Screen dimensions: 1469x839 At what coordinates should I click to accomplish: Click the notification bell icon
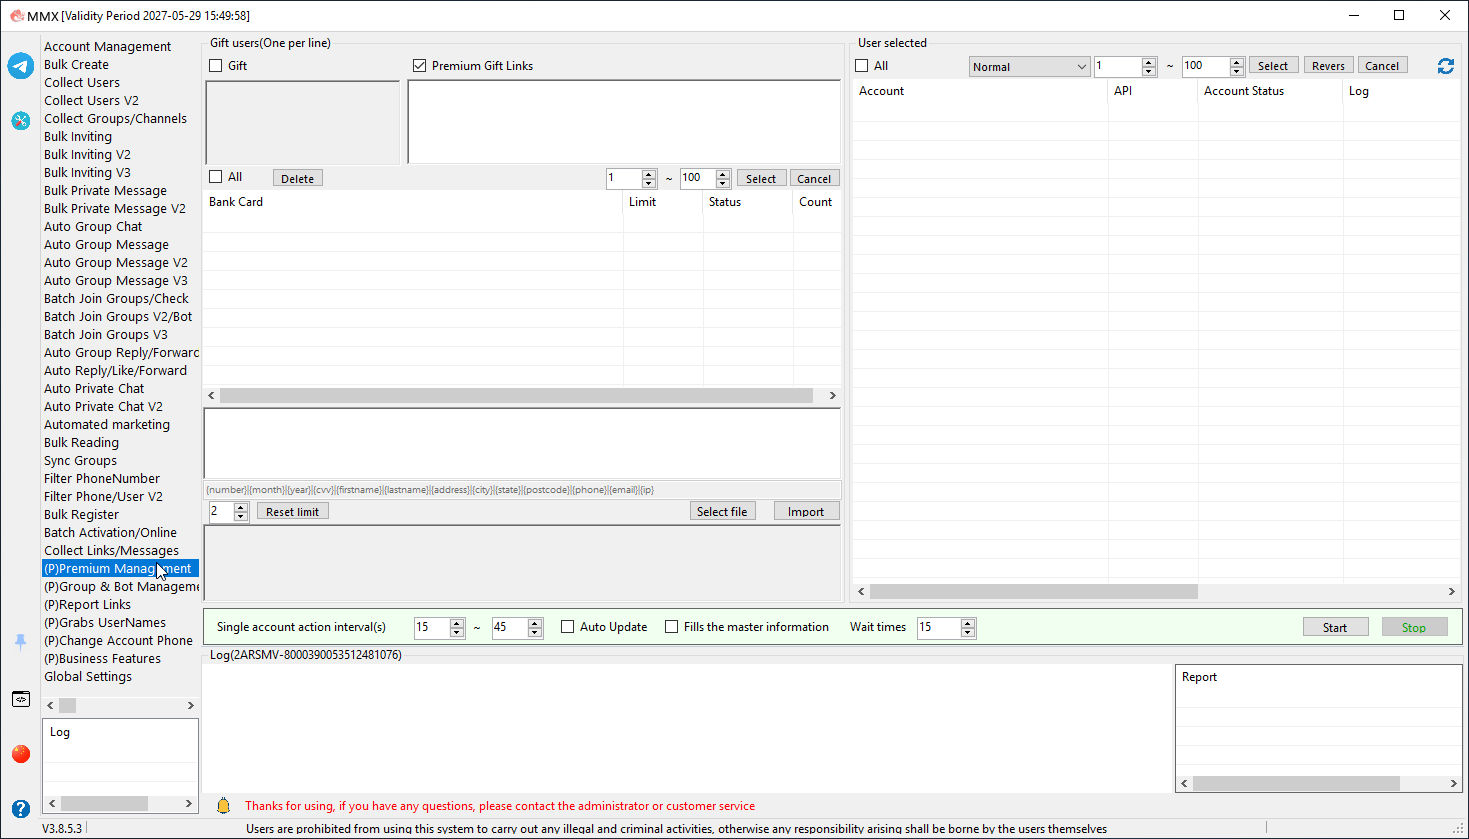(224, 806)
